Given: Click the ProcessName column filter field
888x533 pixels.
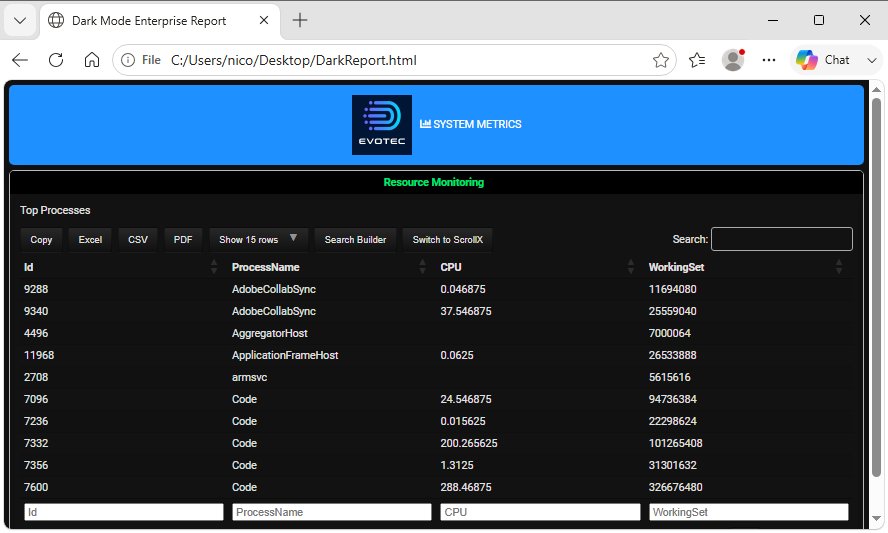Looking at the screenshot, I should [x=332, y=512].
